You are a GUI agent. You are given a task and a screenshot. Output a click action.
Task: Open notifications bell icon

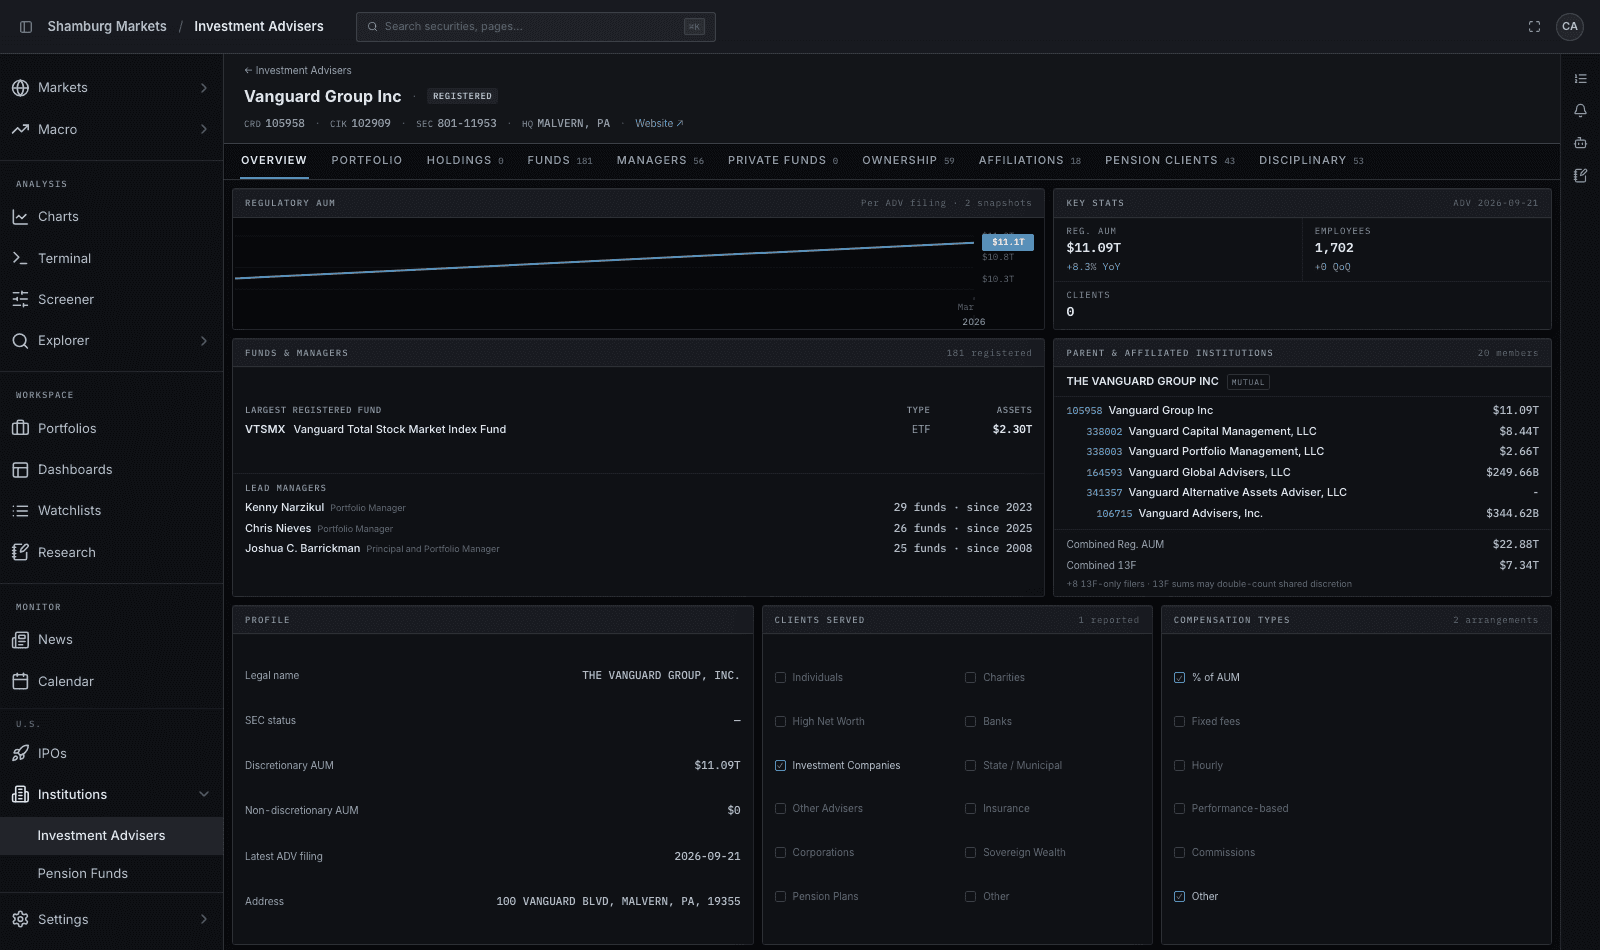[1580, 111]
